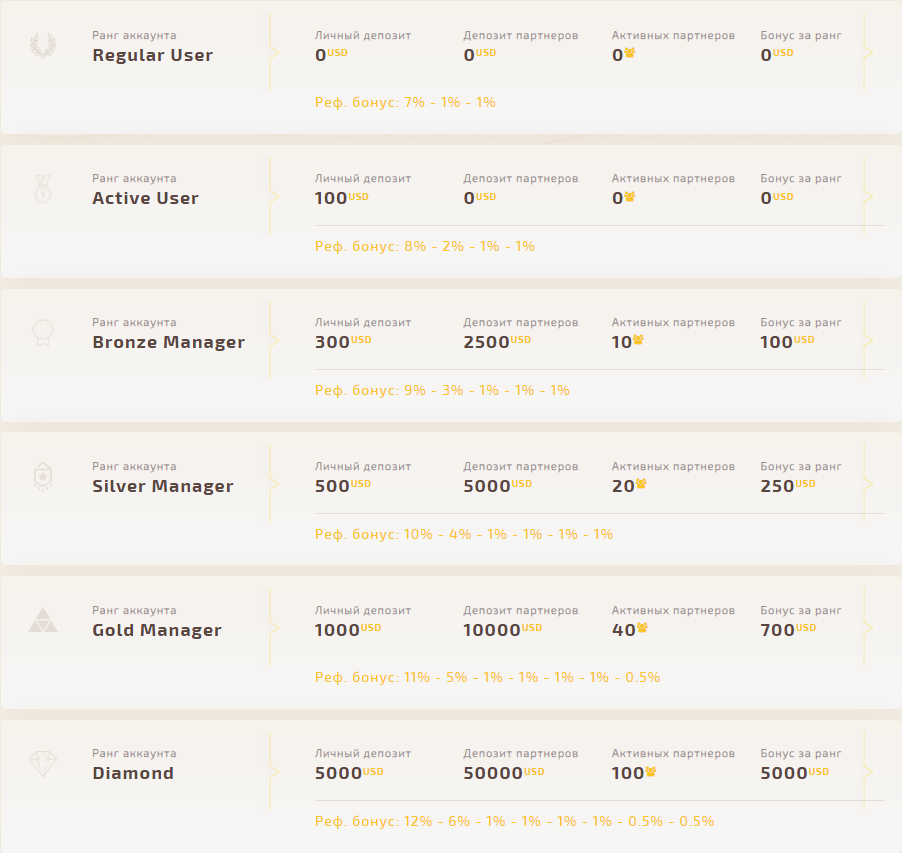Screen dimensions: 902x853
Task: Click the partners icon next to 100 active partners
Action: click(651, 771)
